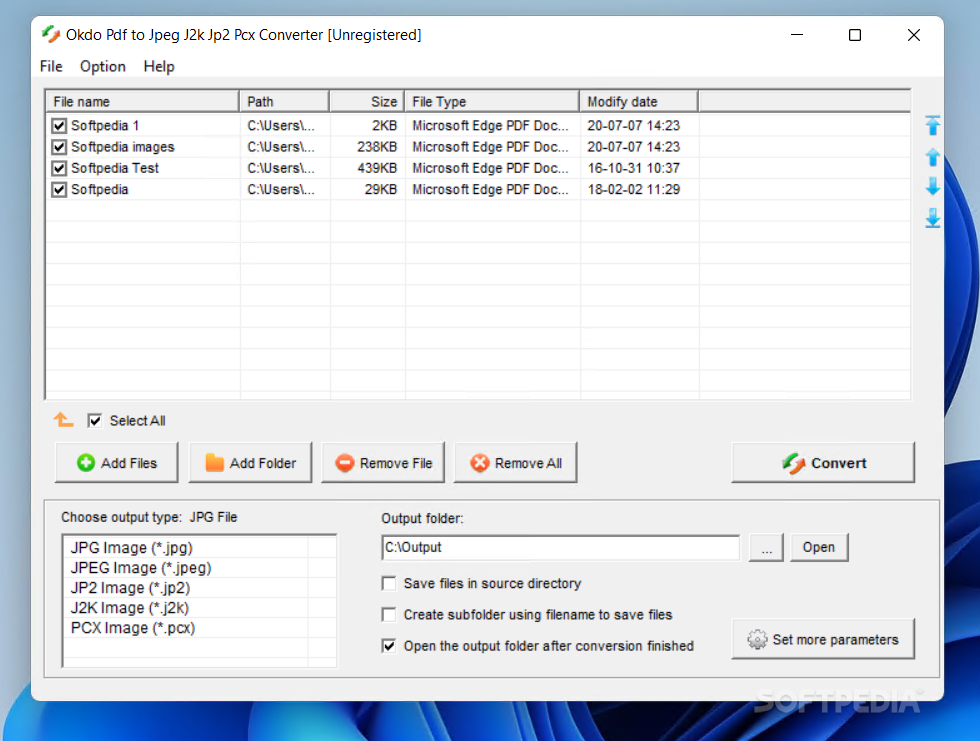The image size is (980, 741).
Task: Disable Open the output folder after conversion
Action: [x=389, y=645]
